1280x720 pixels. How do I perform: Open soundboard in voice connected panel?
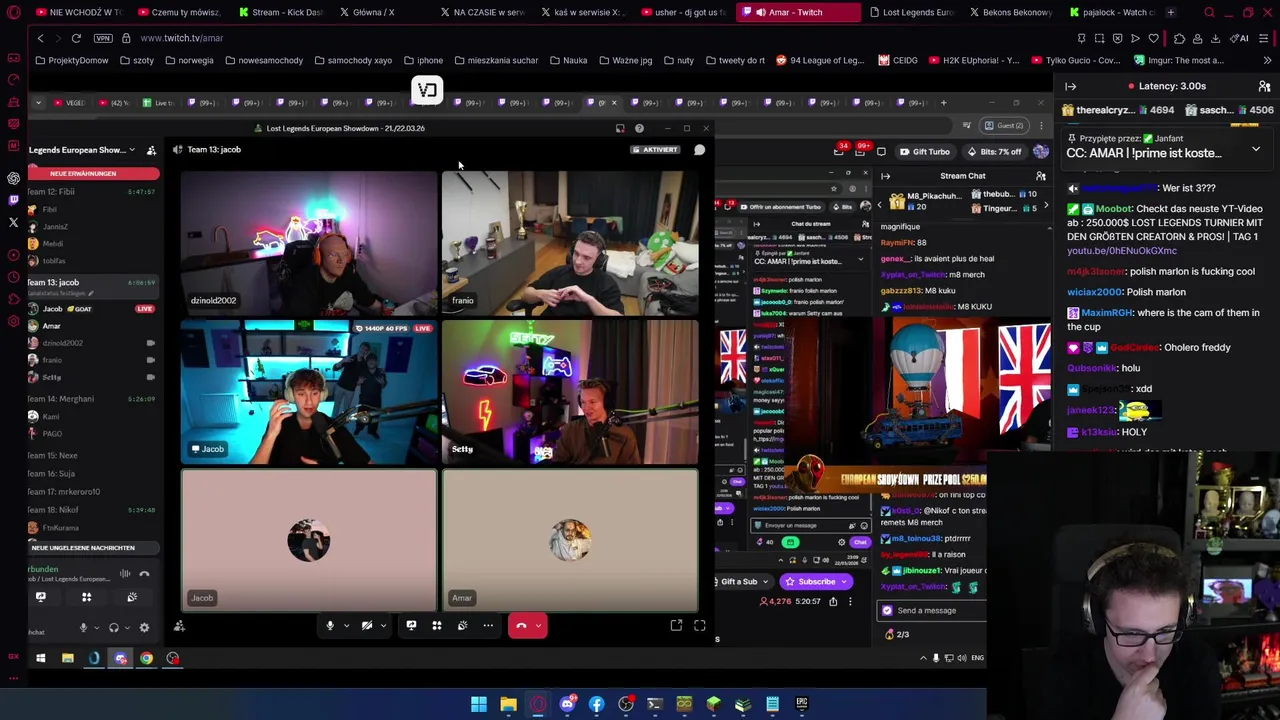132,597
